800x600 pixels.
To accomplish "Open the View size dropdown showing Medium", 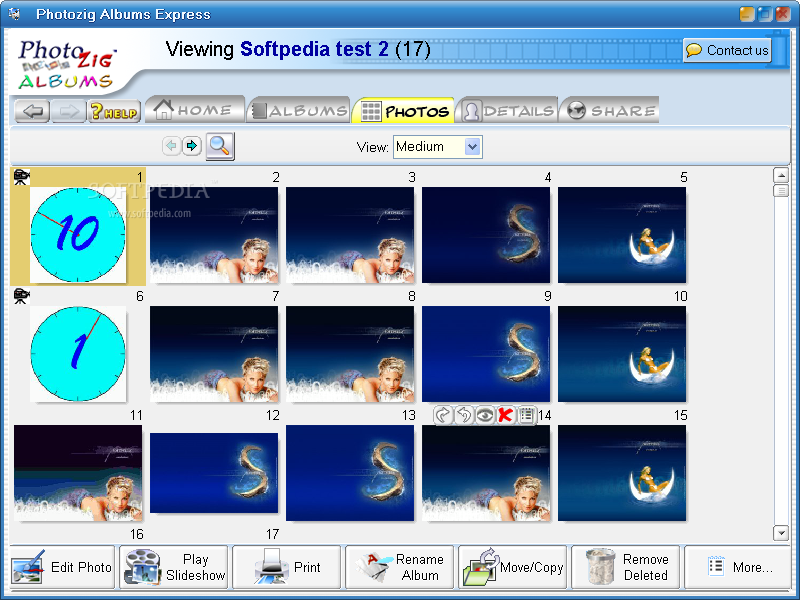I will point(438,147).
